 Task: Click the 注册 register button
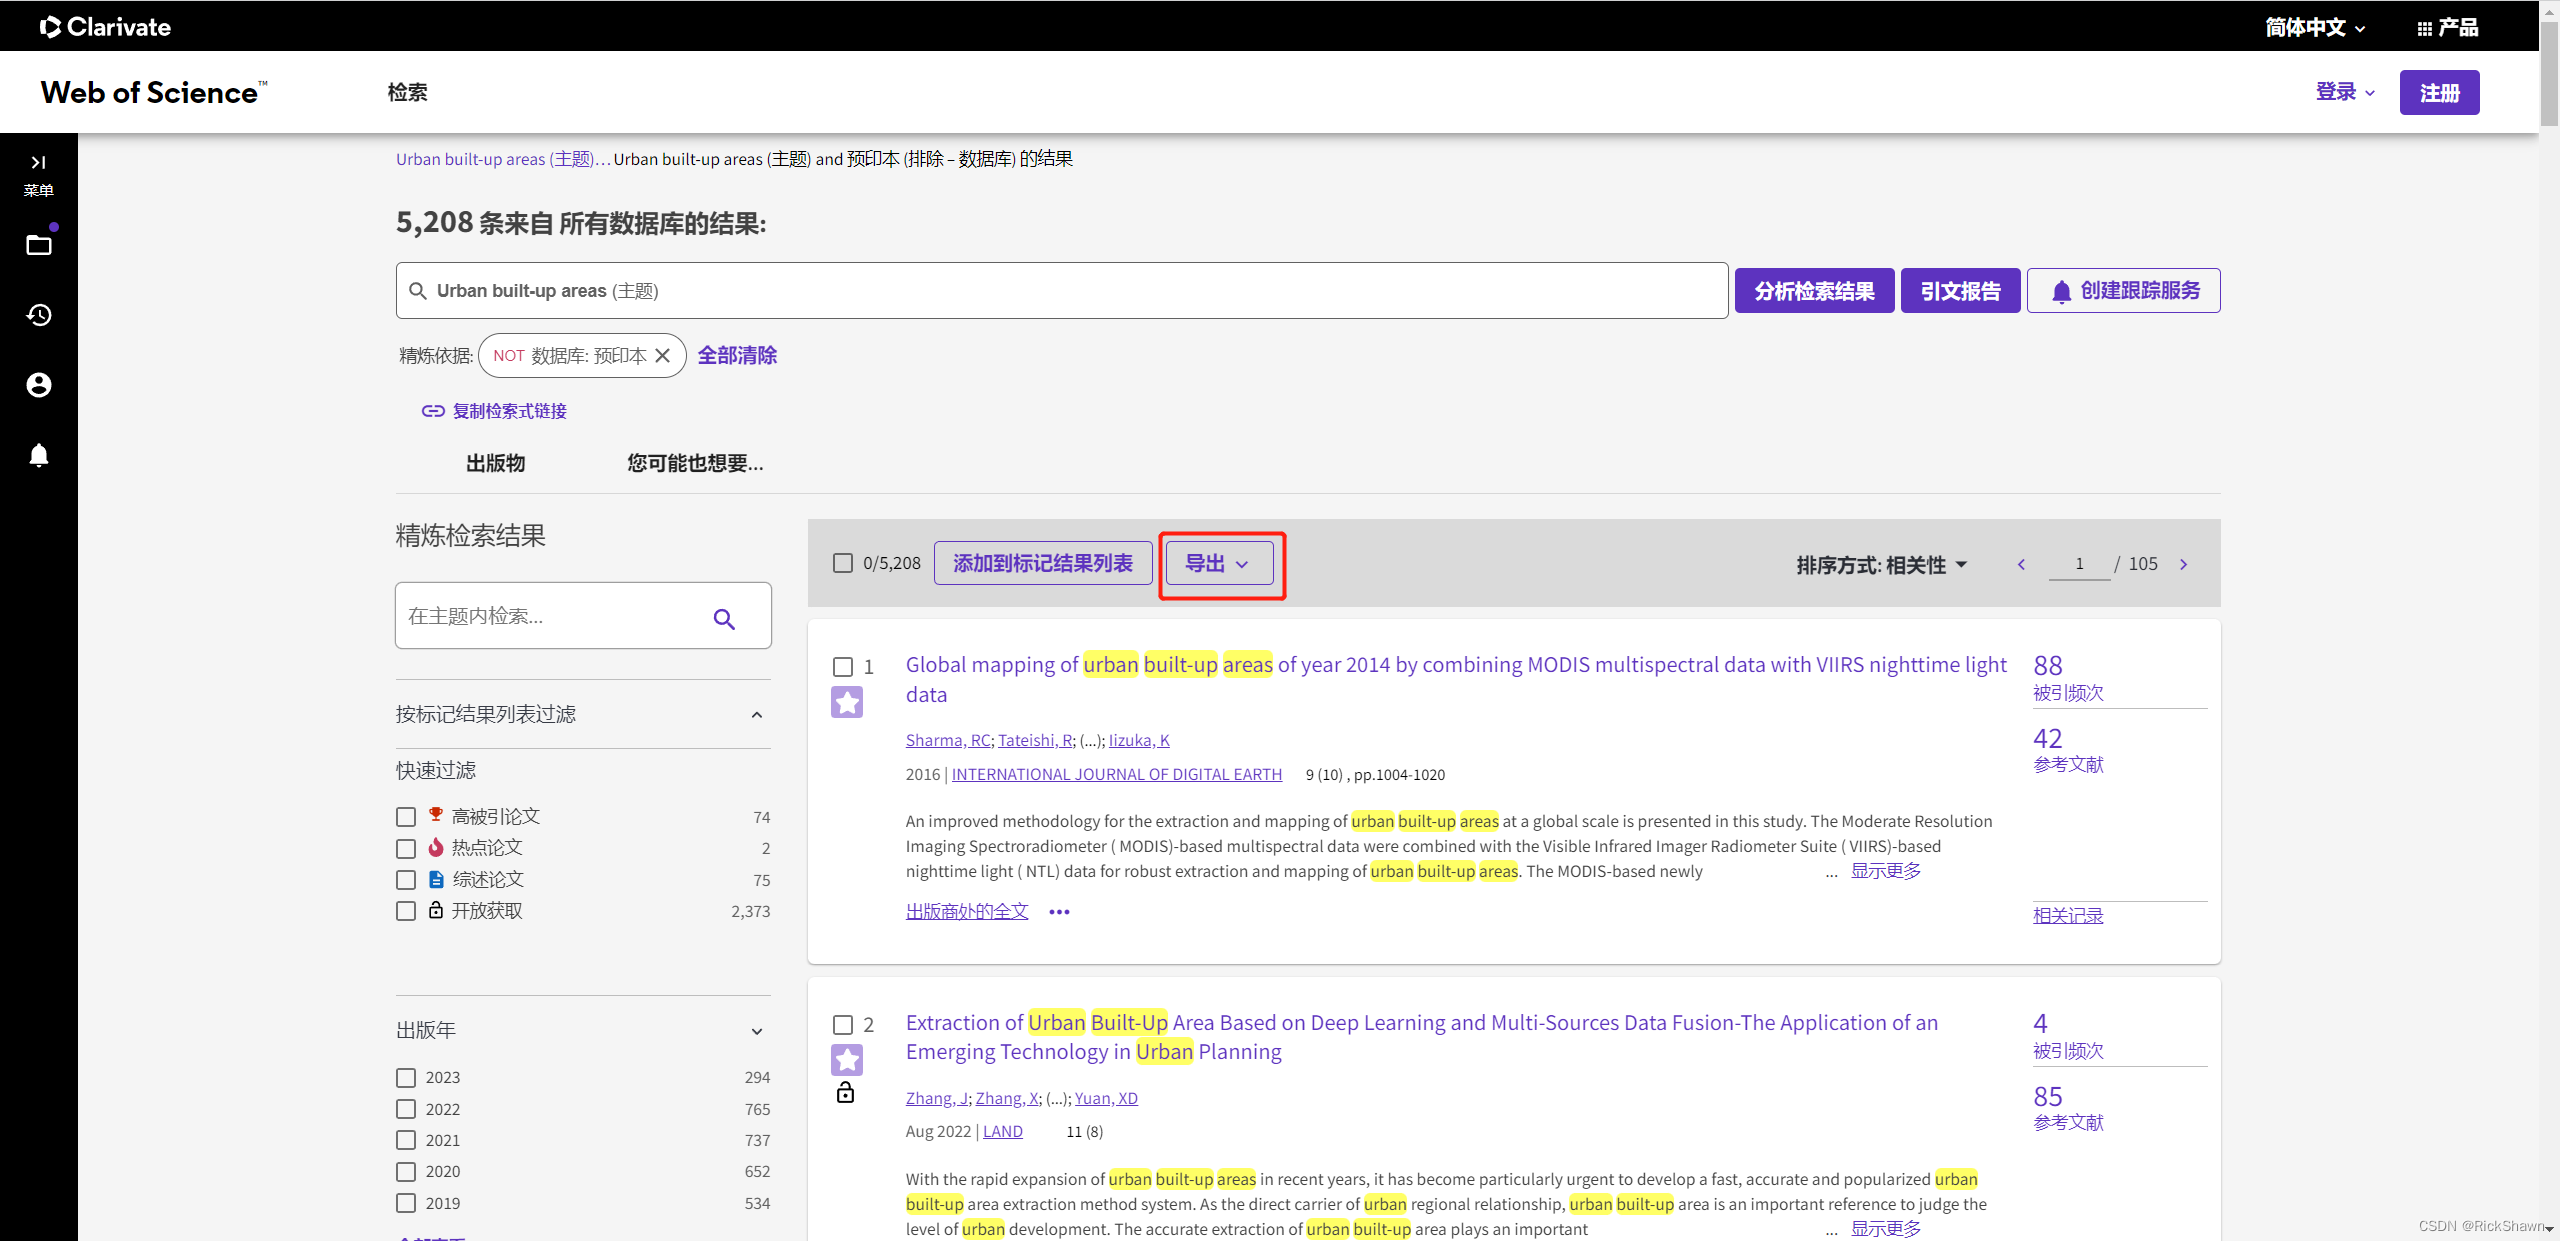click(x=2440, y=92)
